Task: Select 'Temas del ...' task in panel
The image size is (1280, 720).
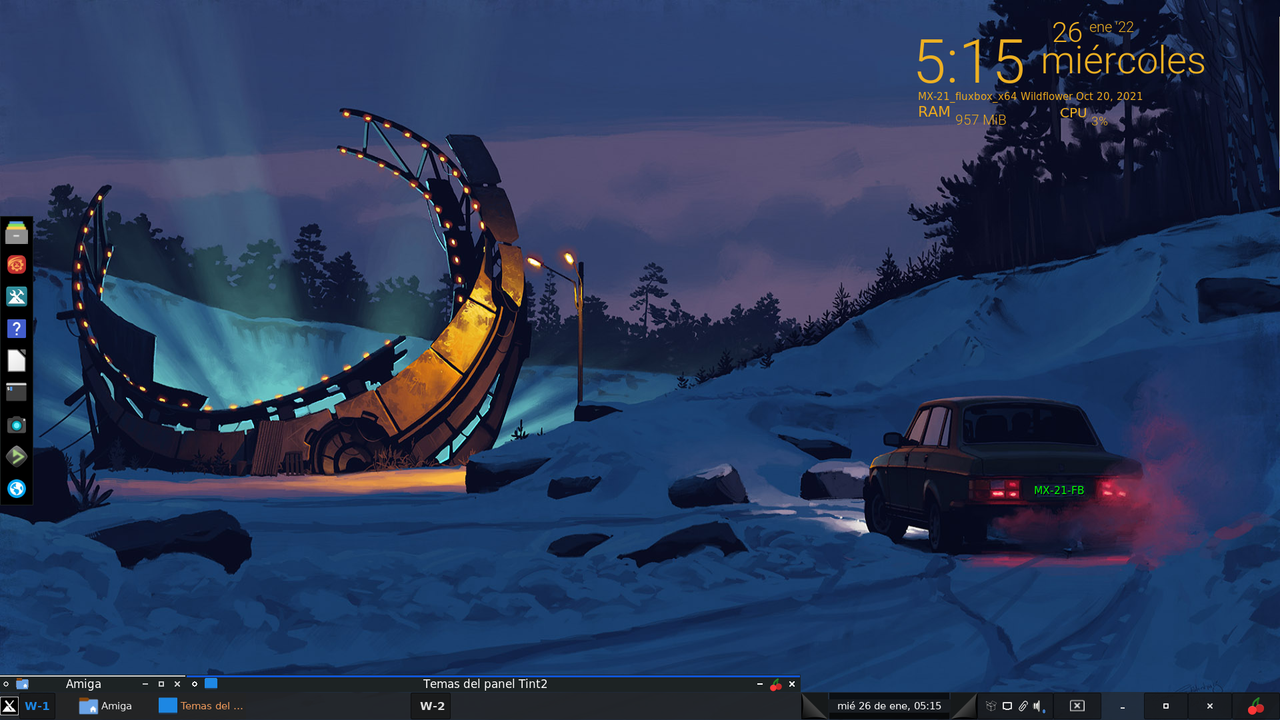Action: click(x=201, y=706)
